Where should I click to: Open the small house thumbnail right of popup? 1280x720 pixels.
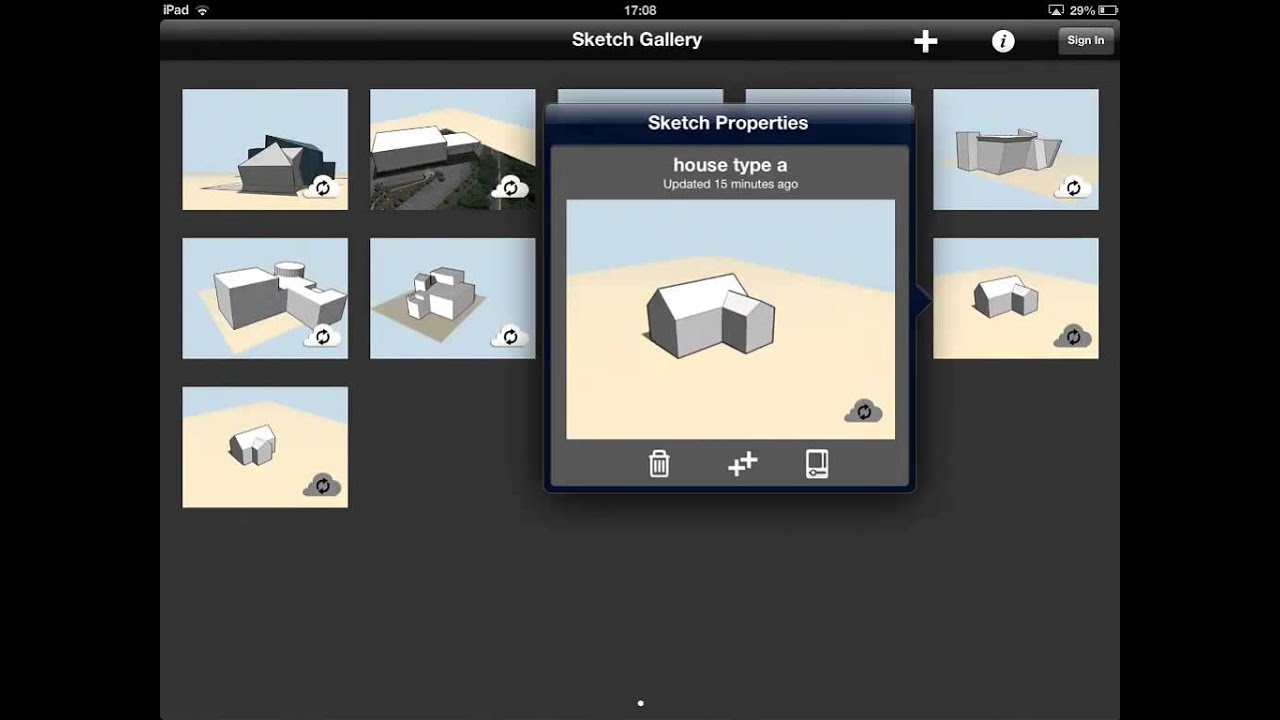[x=1016, y=298]
